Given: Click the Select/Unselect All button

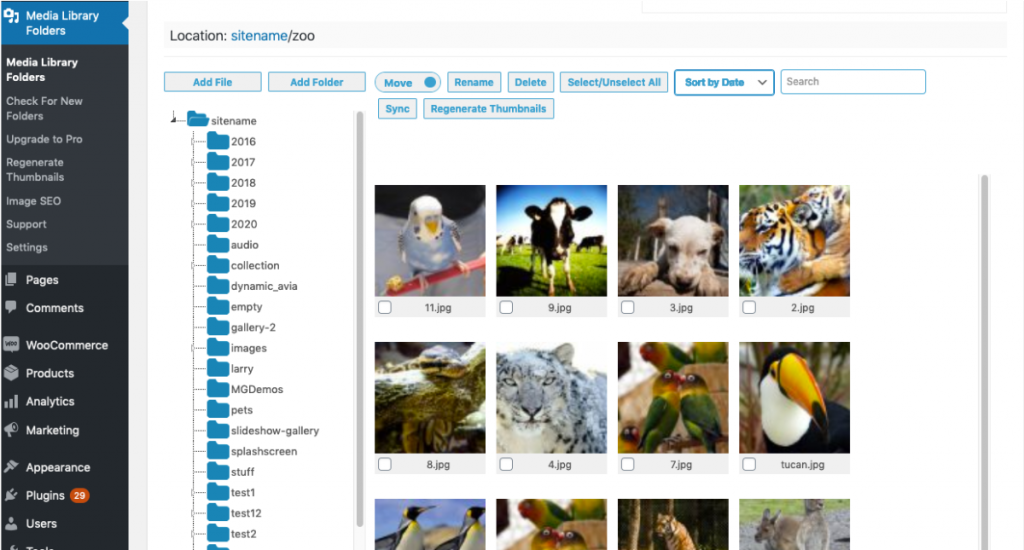Looking at the screenshot, I should pyautogui.click(x=614, y=82).
